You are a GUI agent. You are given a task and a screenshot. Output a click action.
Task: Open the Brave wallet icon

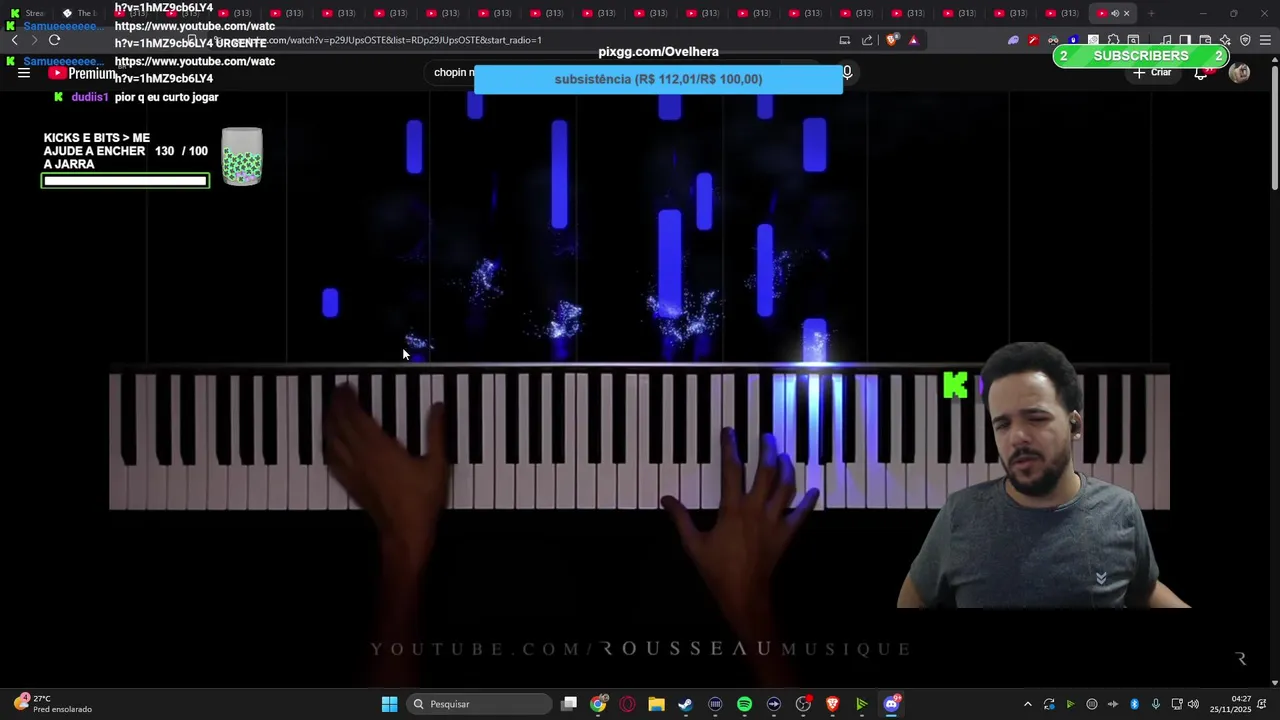[1205, 40]
